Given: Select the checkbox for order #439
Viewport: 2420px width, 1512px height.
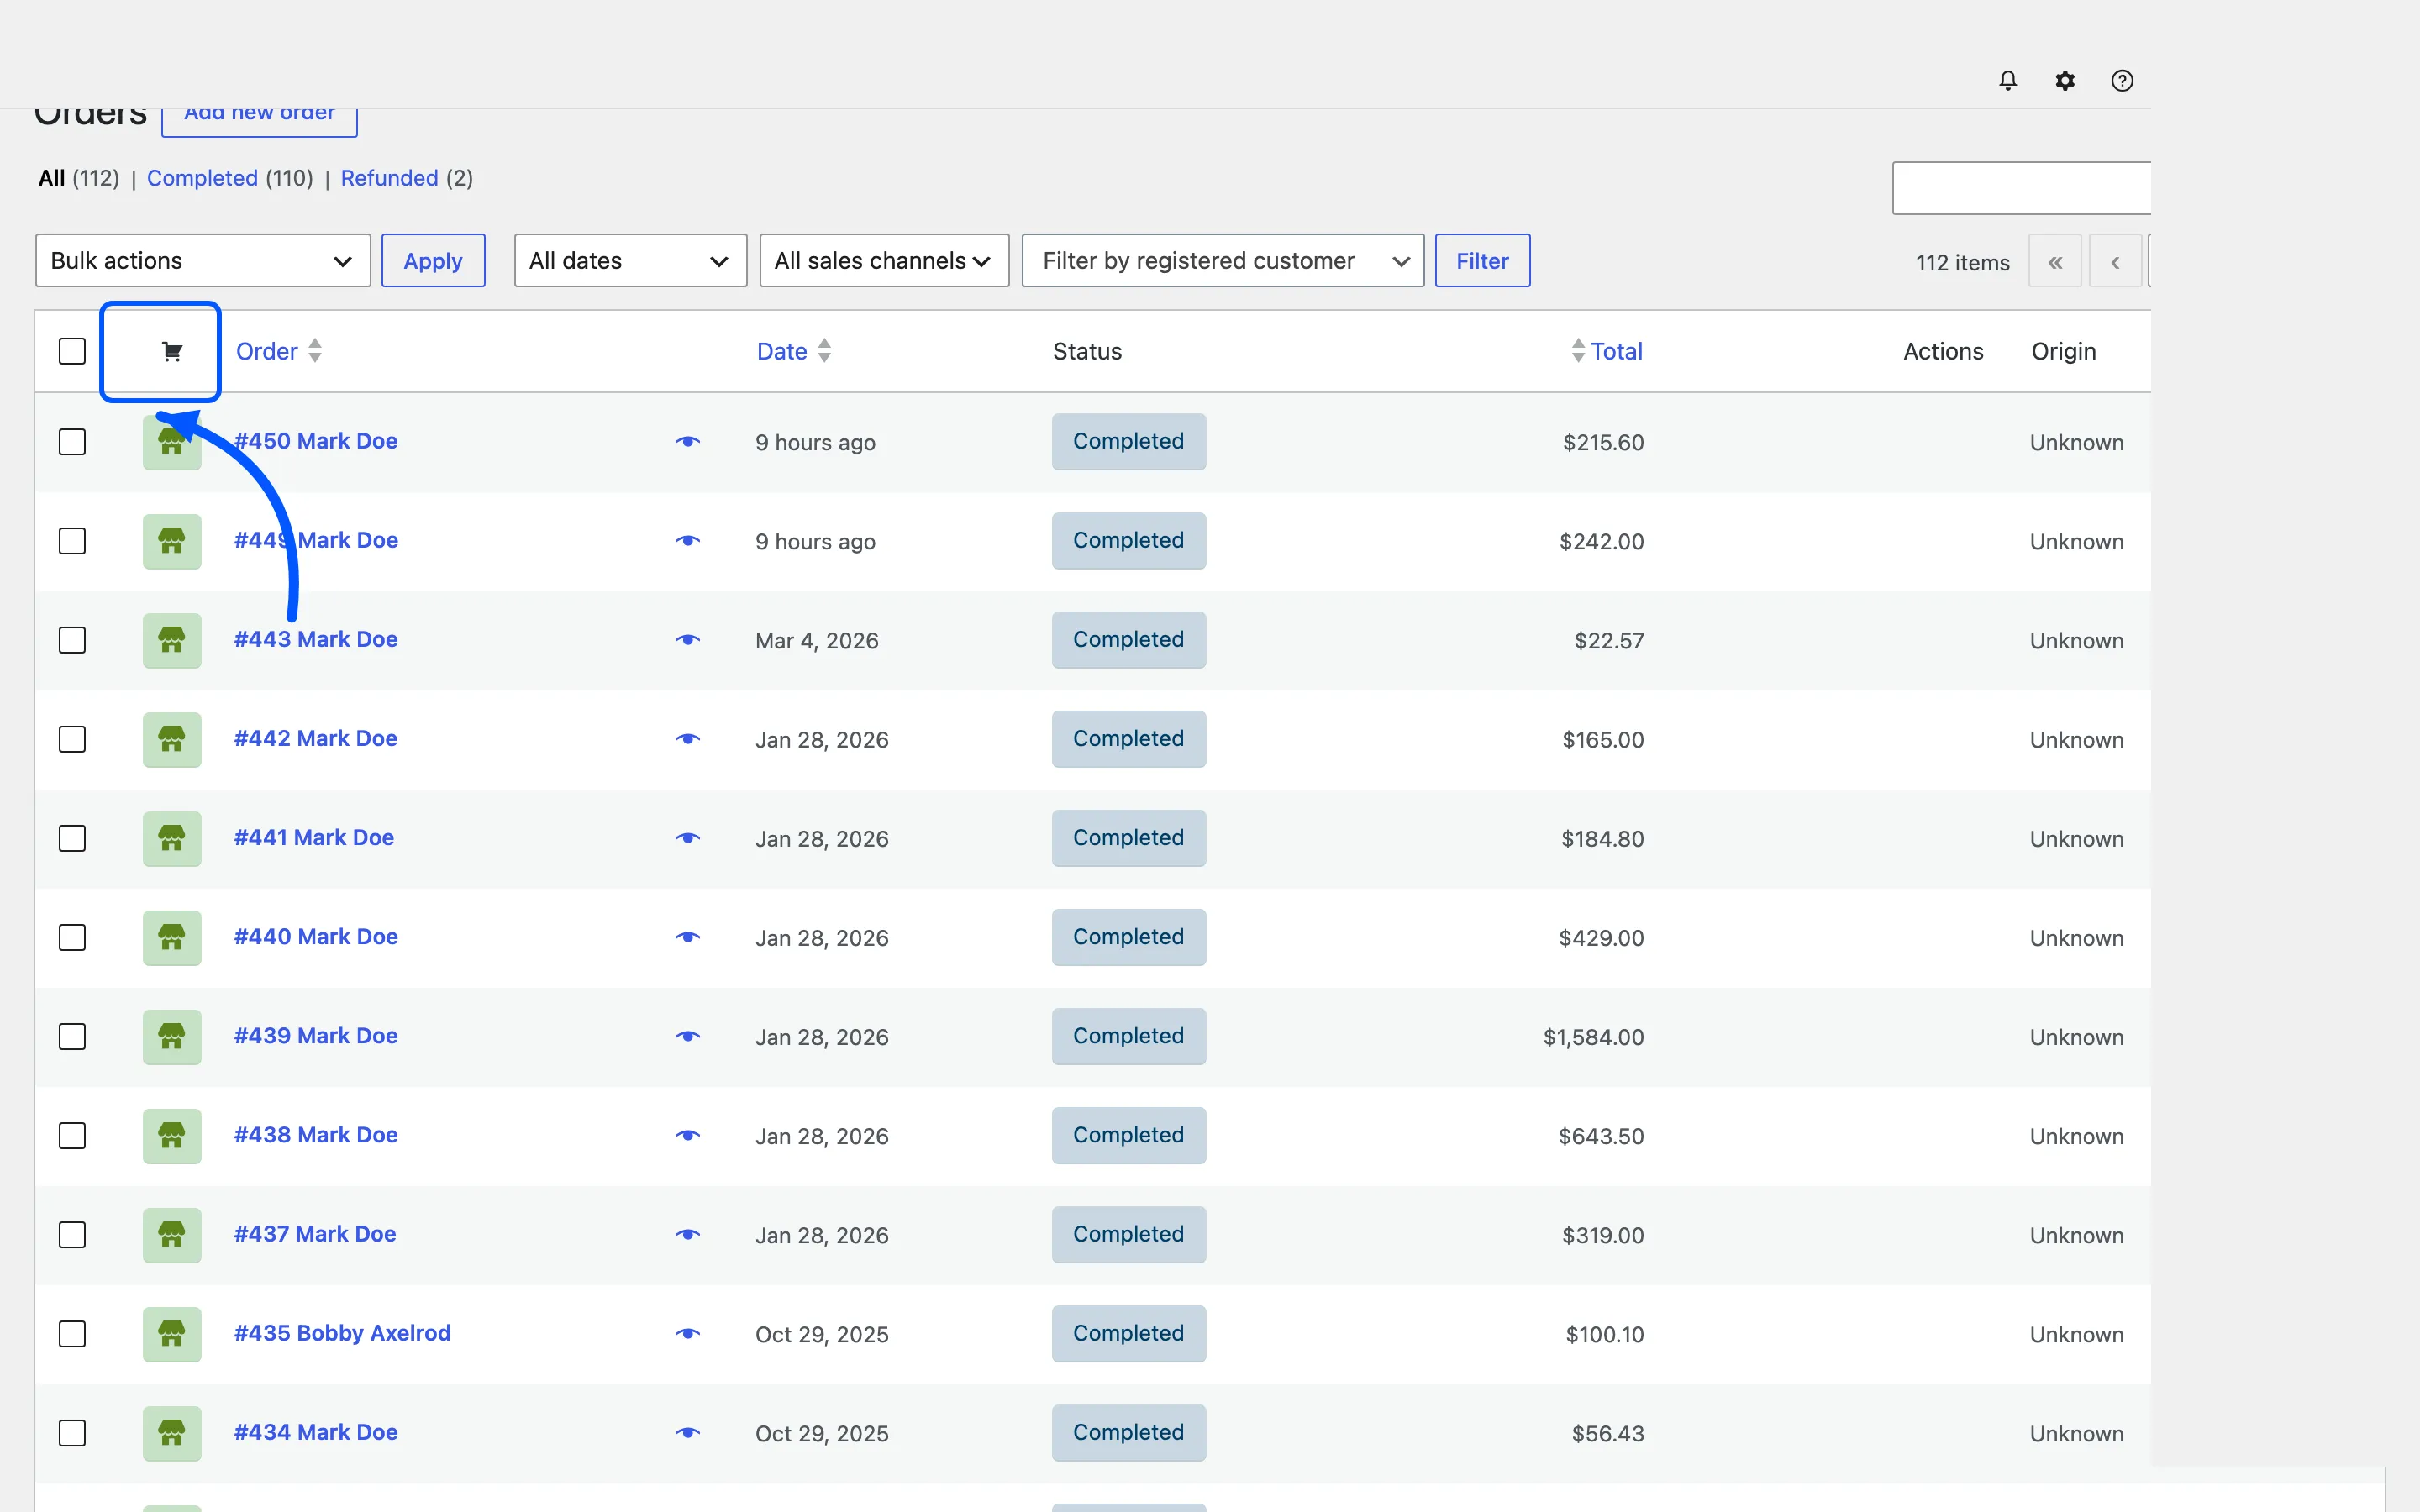Looking at the screenshot, I should coord(72,1036).
